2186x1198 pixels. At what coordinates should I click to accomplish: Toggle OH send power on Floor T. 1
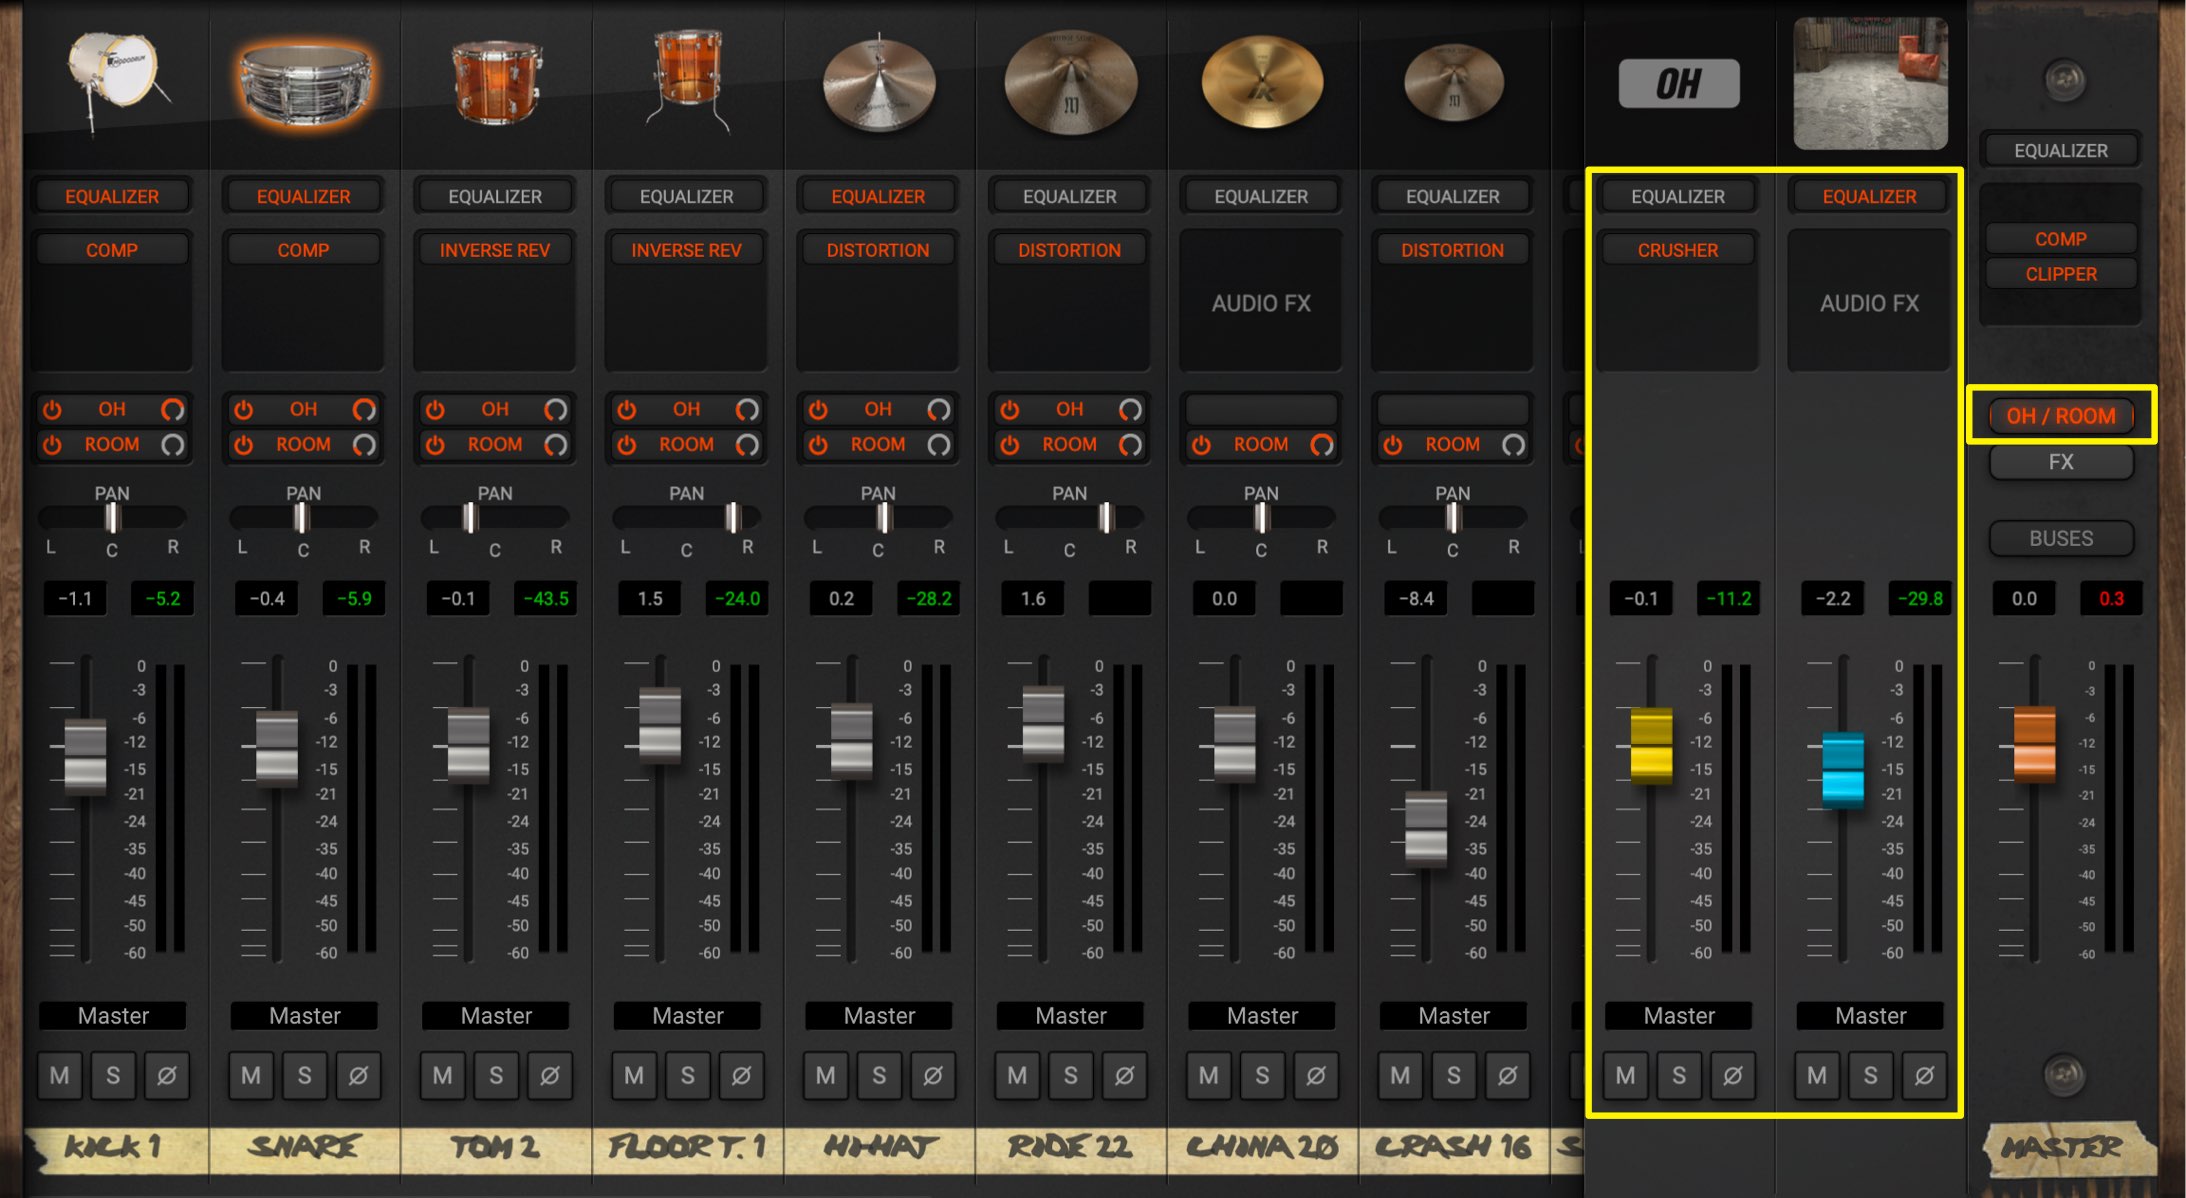tap(627, 409)
